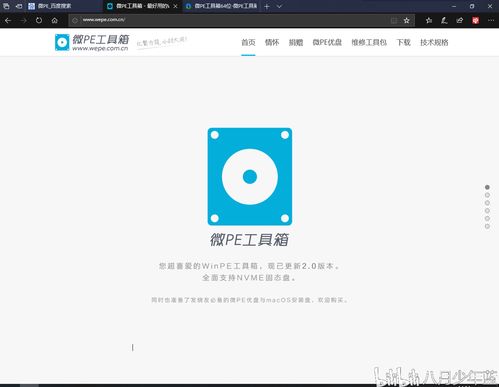Image resolution: width=499 pixels, height=387 pixels.
Task: Close the active 微PE工具箱 tab
Action: point(175,6)
